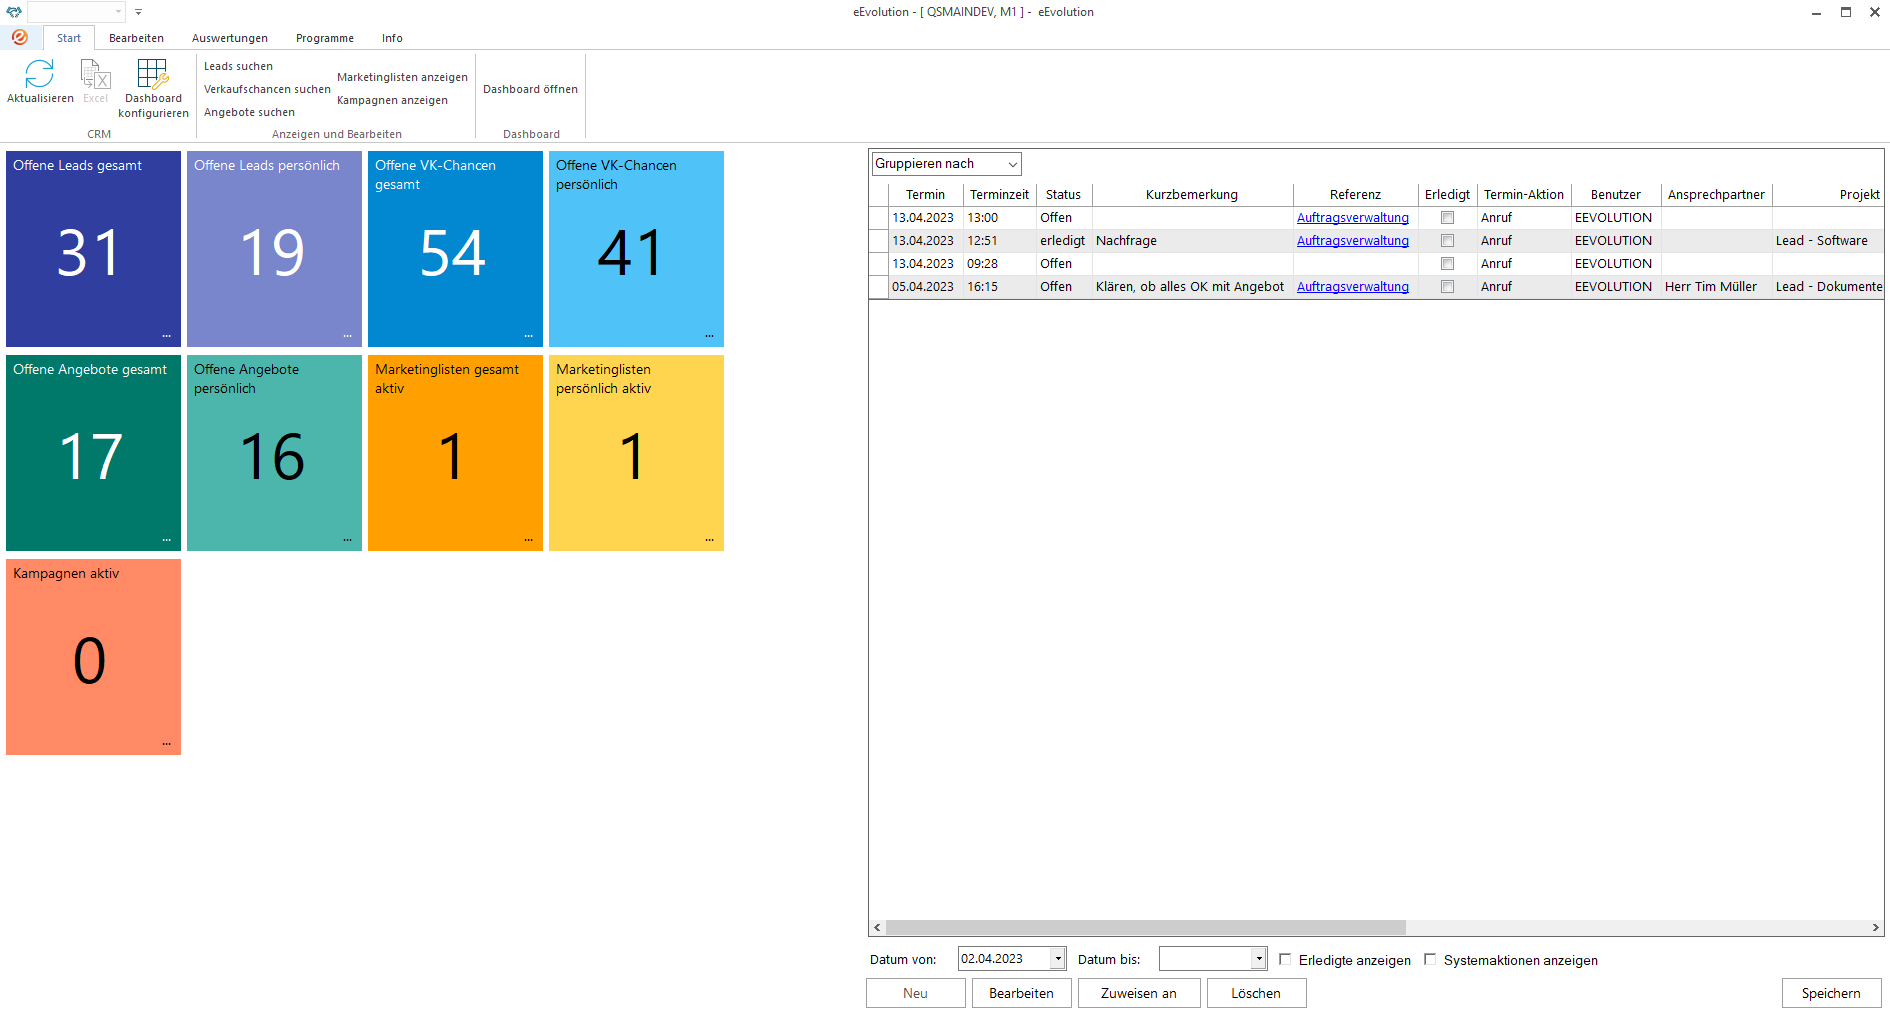Viewport: 1890px width, 1010px height.
Task: Open the ellipsis on Kampagnen aktiv tile
Action: pyautogui.click(x=166, y=744)
